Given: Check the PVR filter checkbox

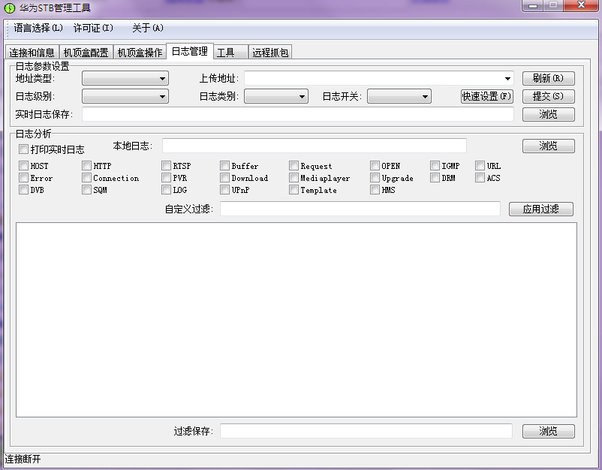Looking at the screenshot, I should pos(166,177).
